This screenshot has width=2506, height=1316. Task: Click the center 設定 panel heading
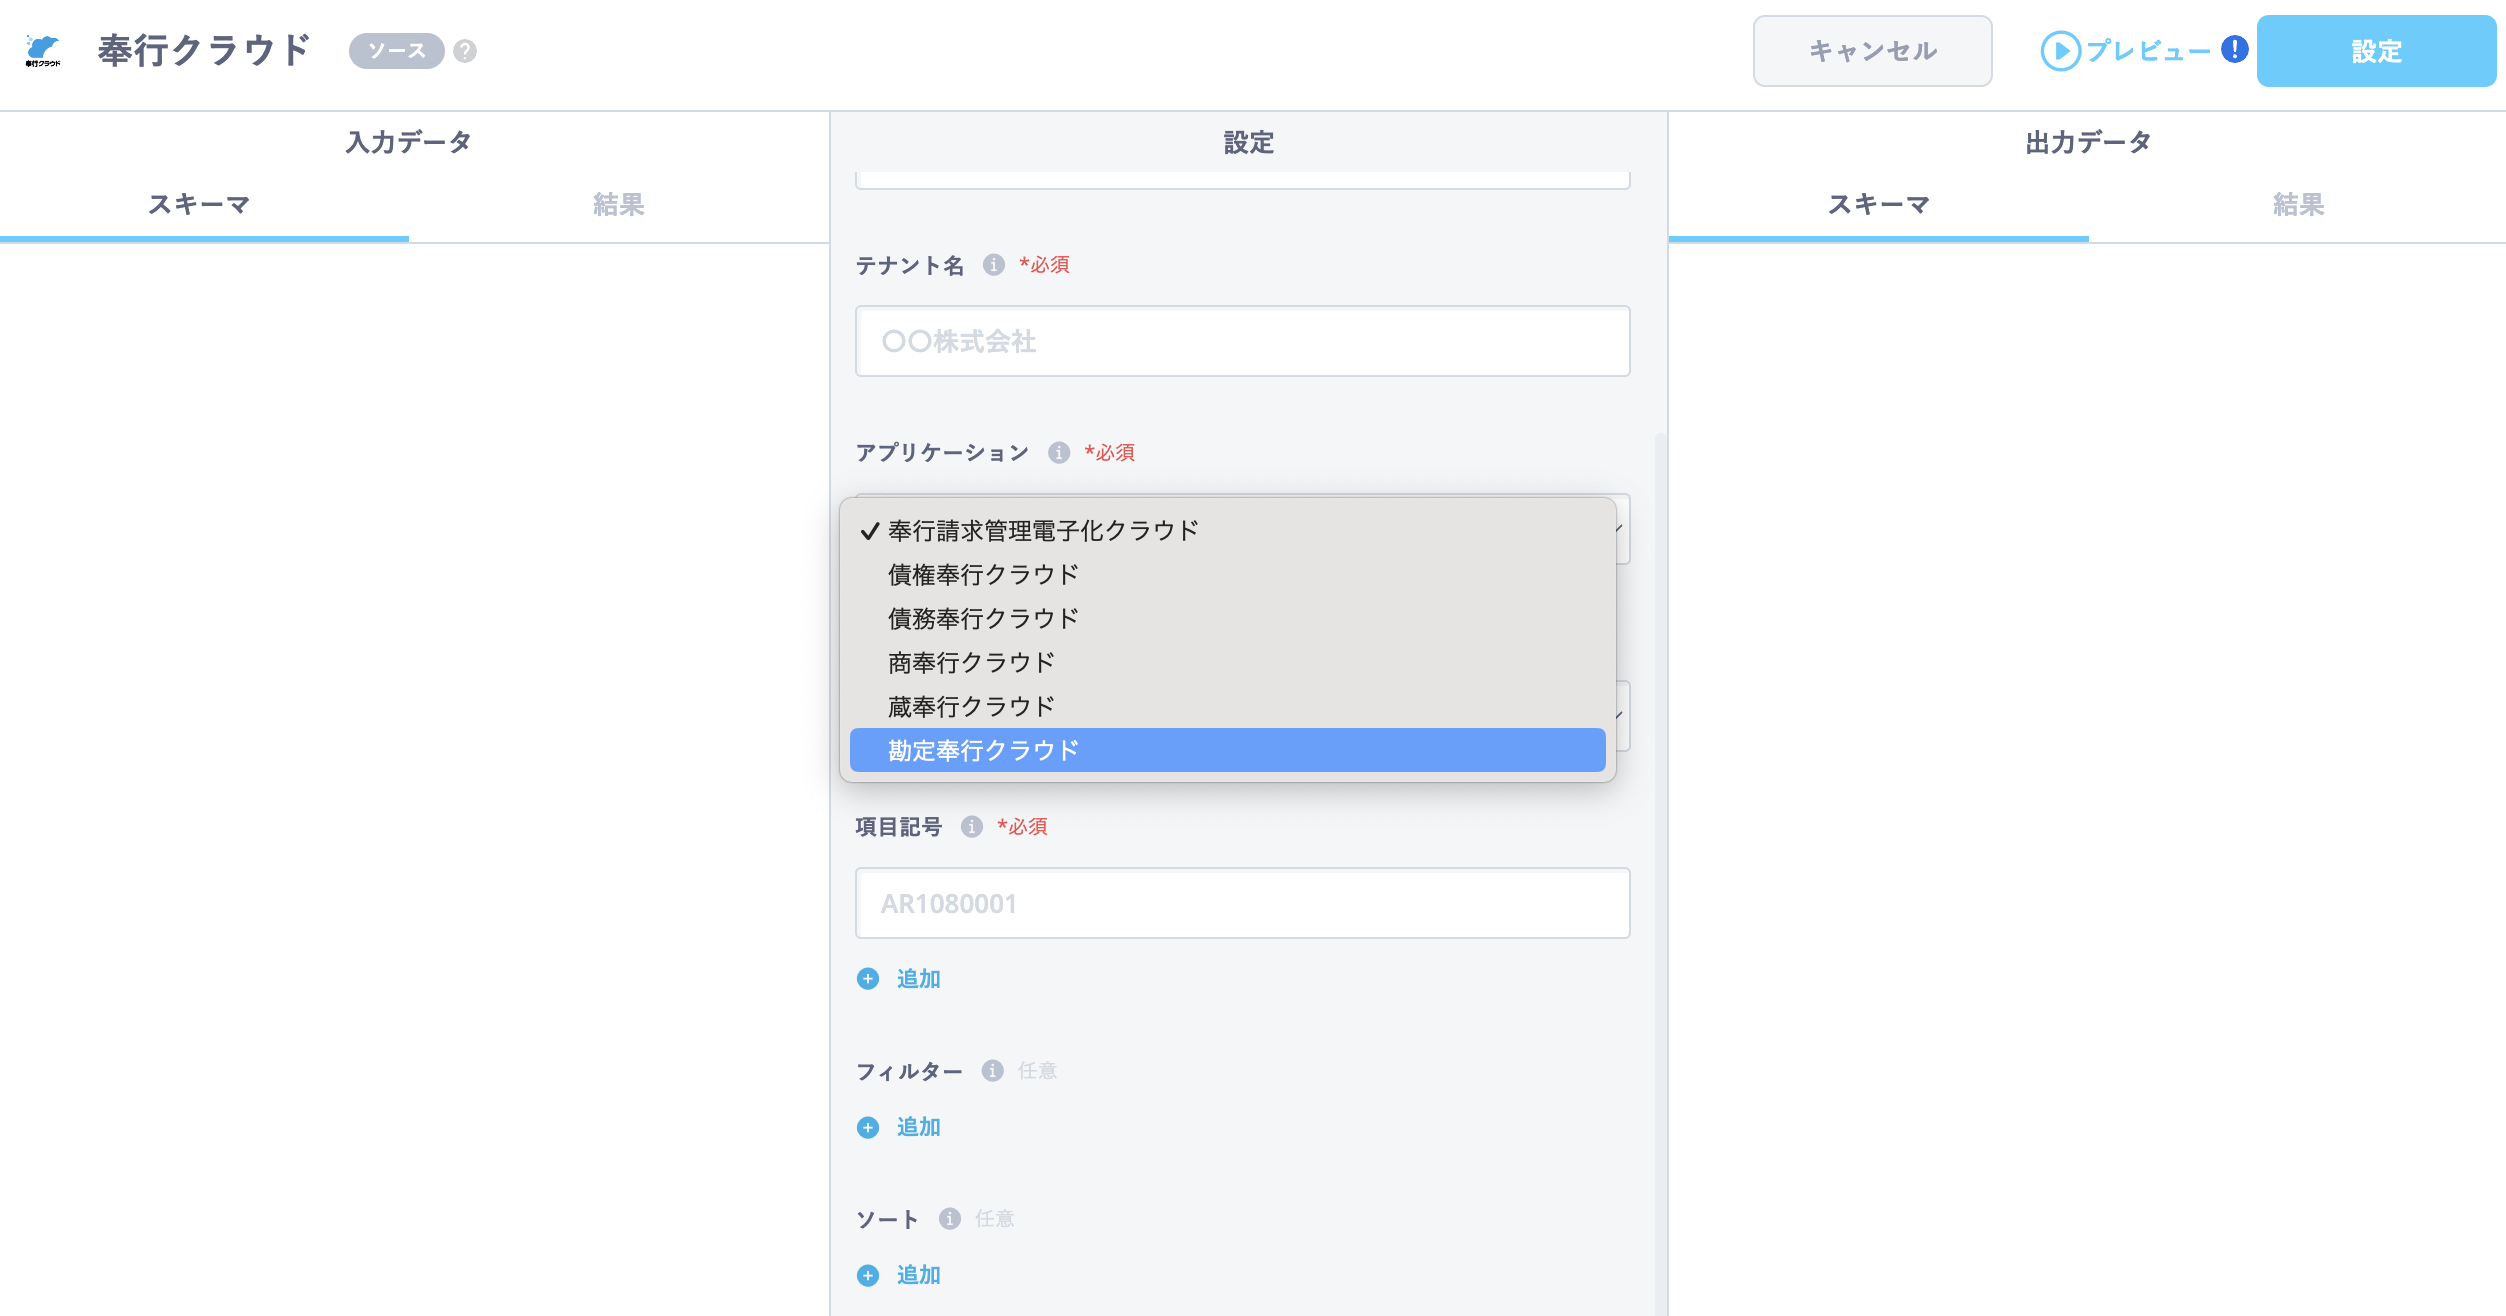(x=1248, y=142)
